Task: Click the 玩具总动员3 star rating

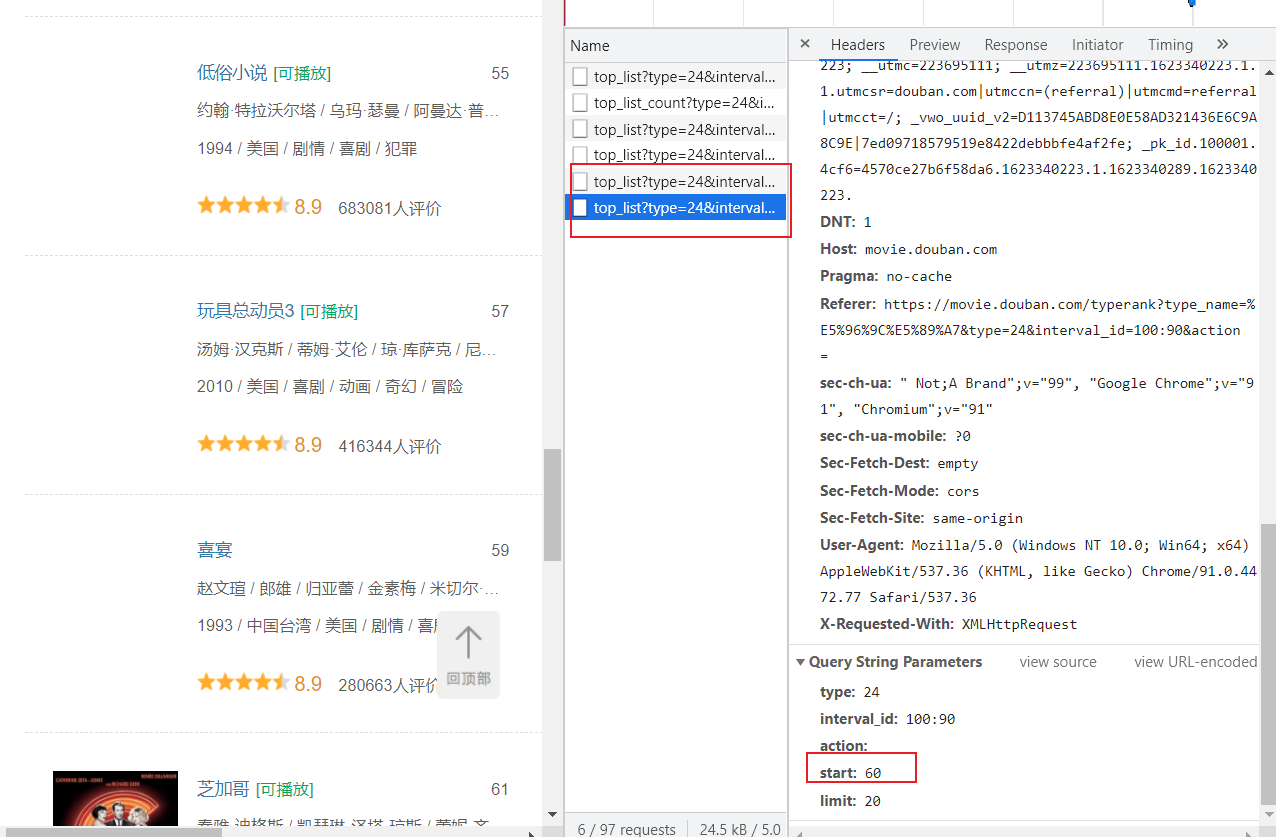Action: point(244,444)
